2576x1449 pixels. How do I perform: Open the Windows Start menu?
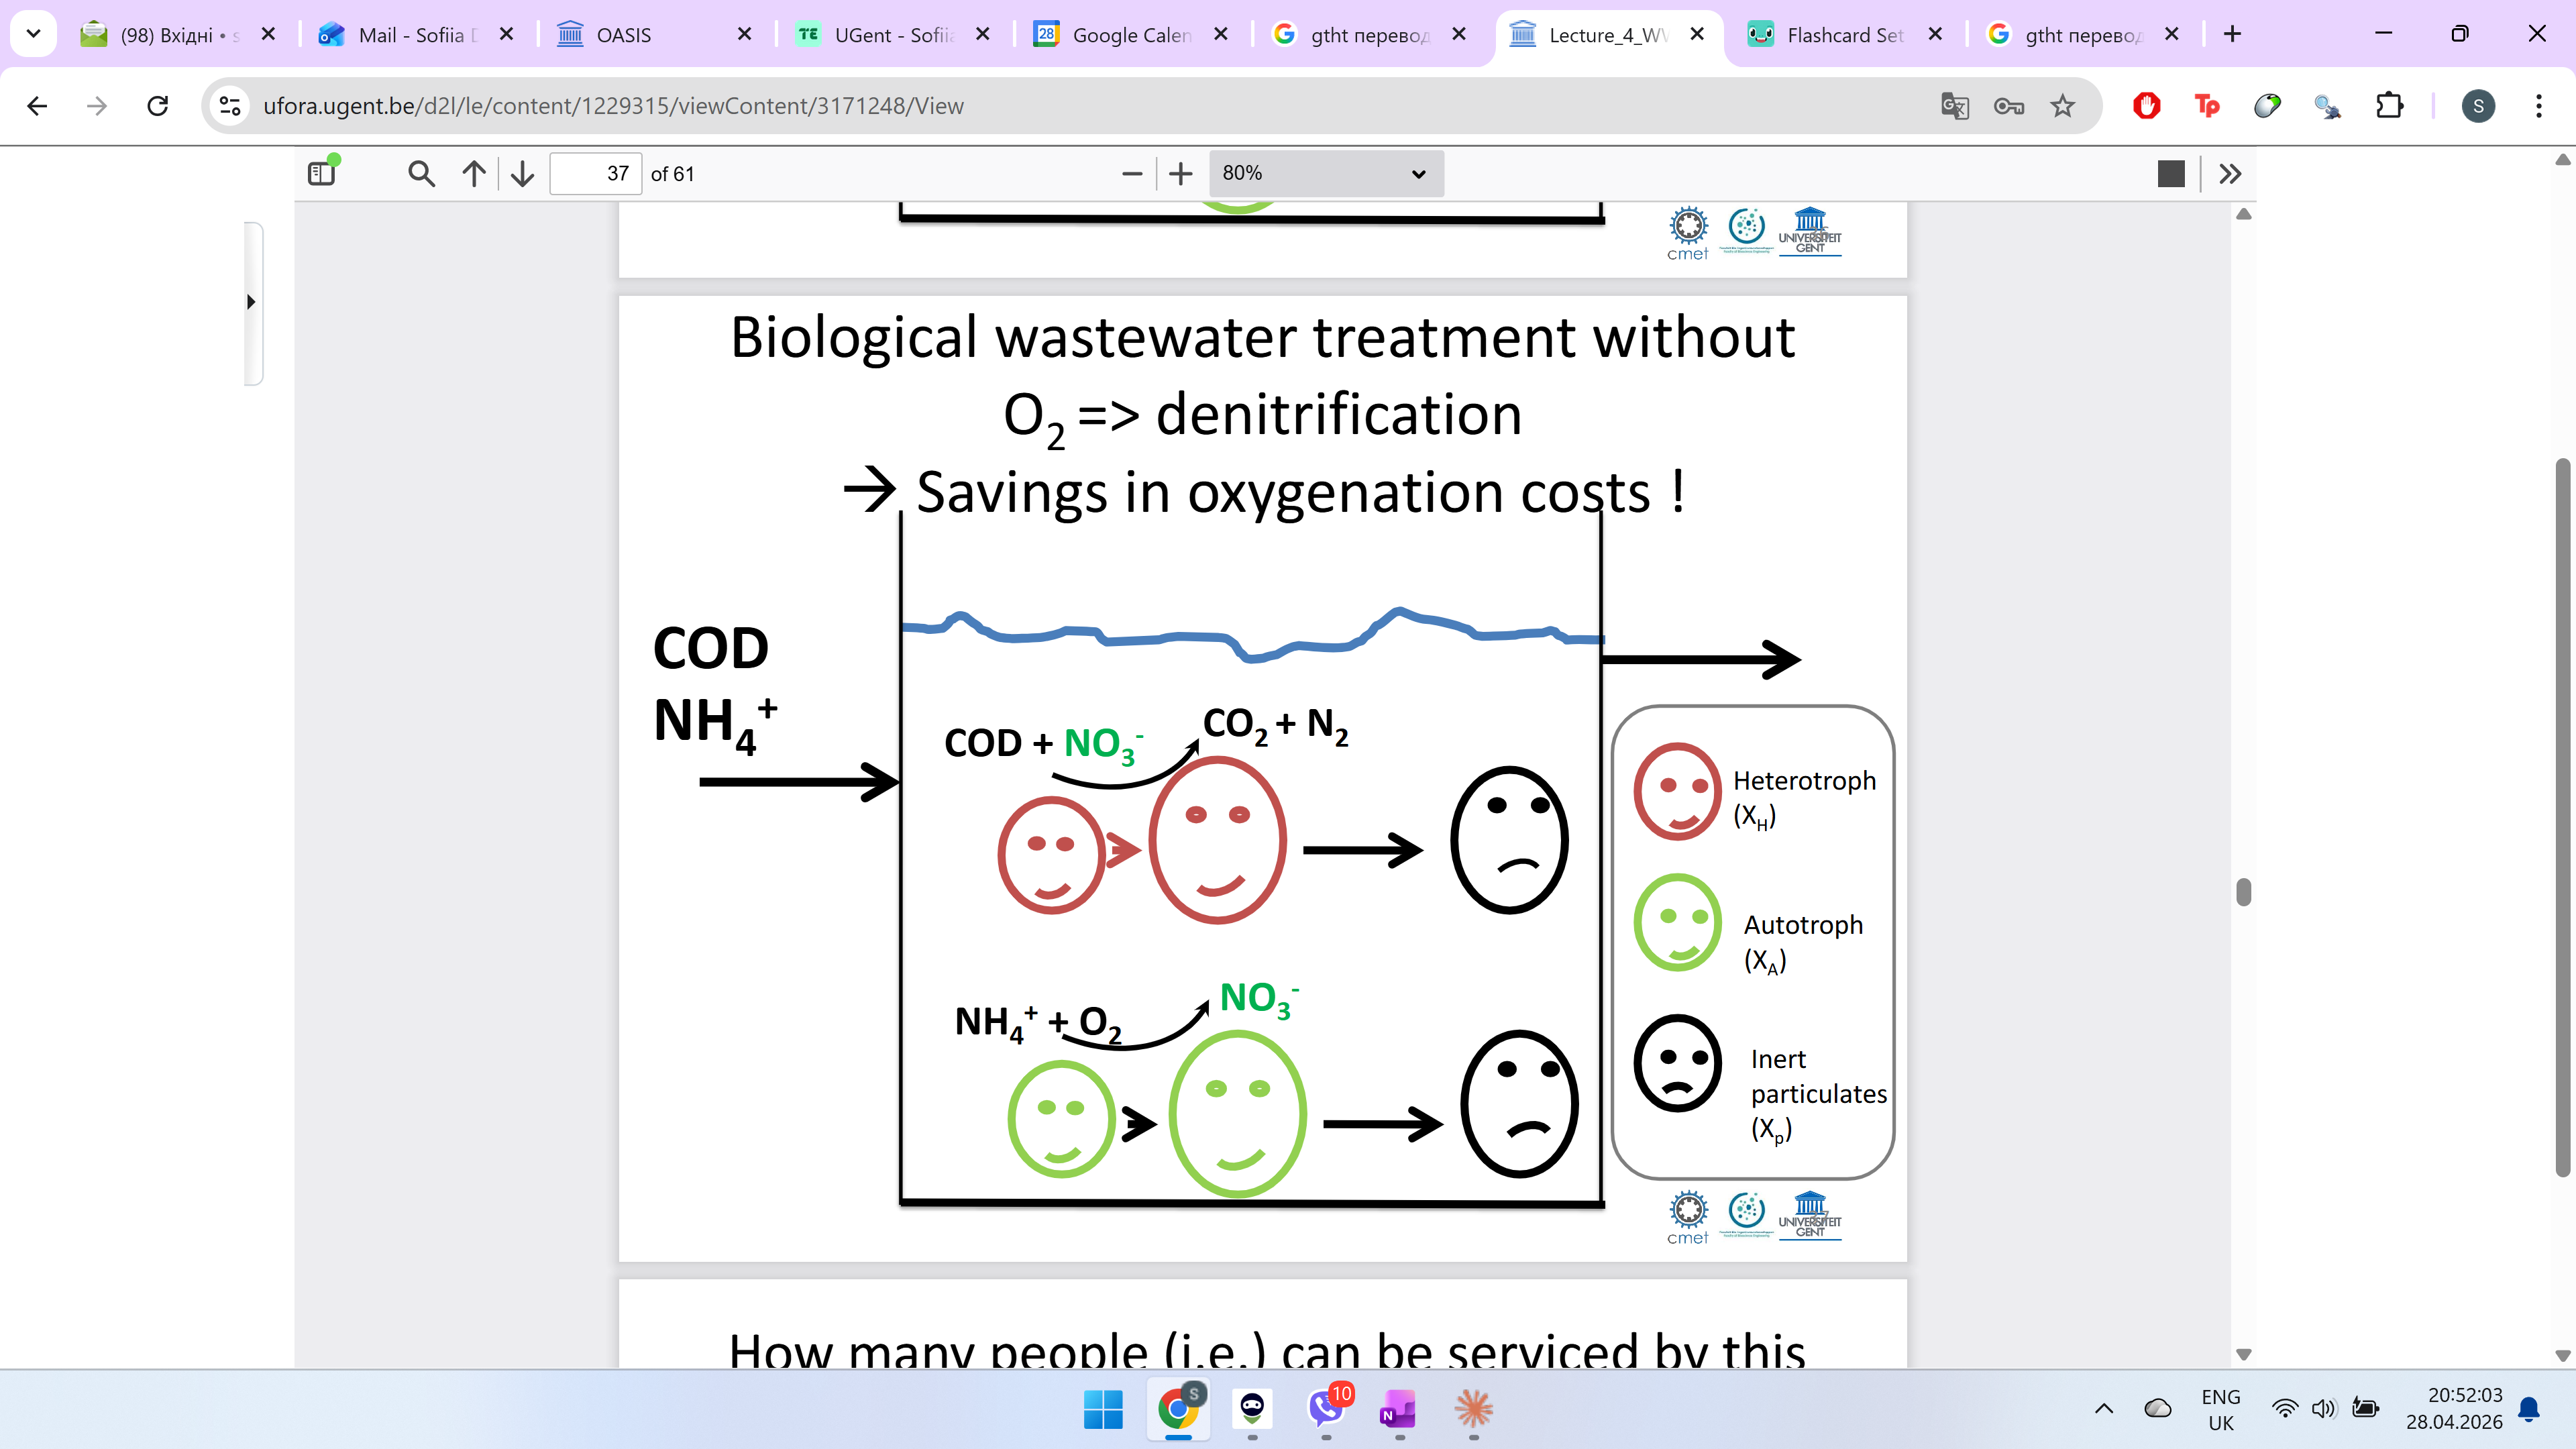[x=1103, y=1409]
